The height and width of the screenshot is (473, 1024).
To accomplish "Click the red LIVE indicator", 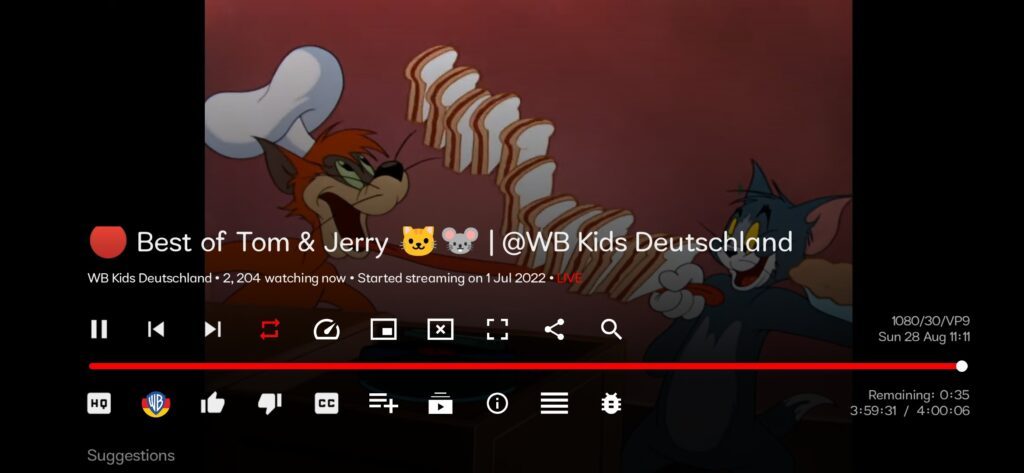I will pos(569,278).
